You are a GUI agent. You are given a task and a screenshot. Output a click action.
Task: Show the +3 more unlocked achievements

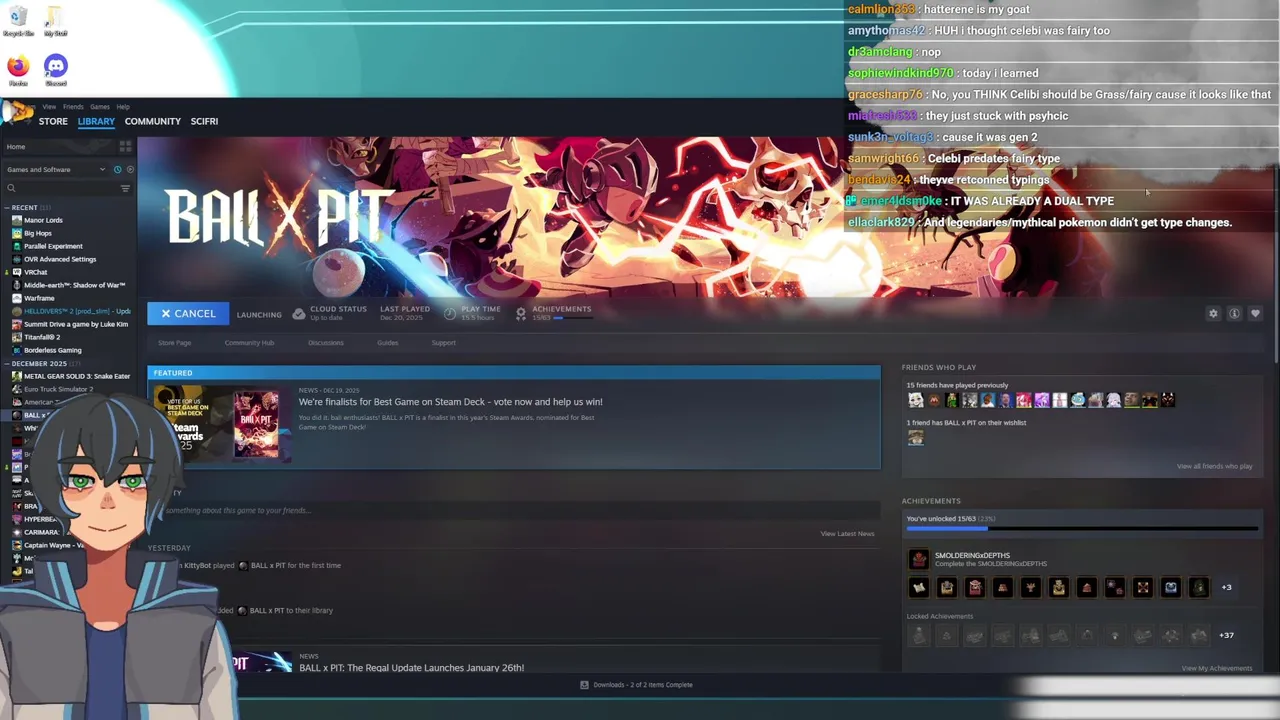[x=1226, y=587]
